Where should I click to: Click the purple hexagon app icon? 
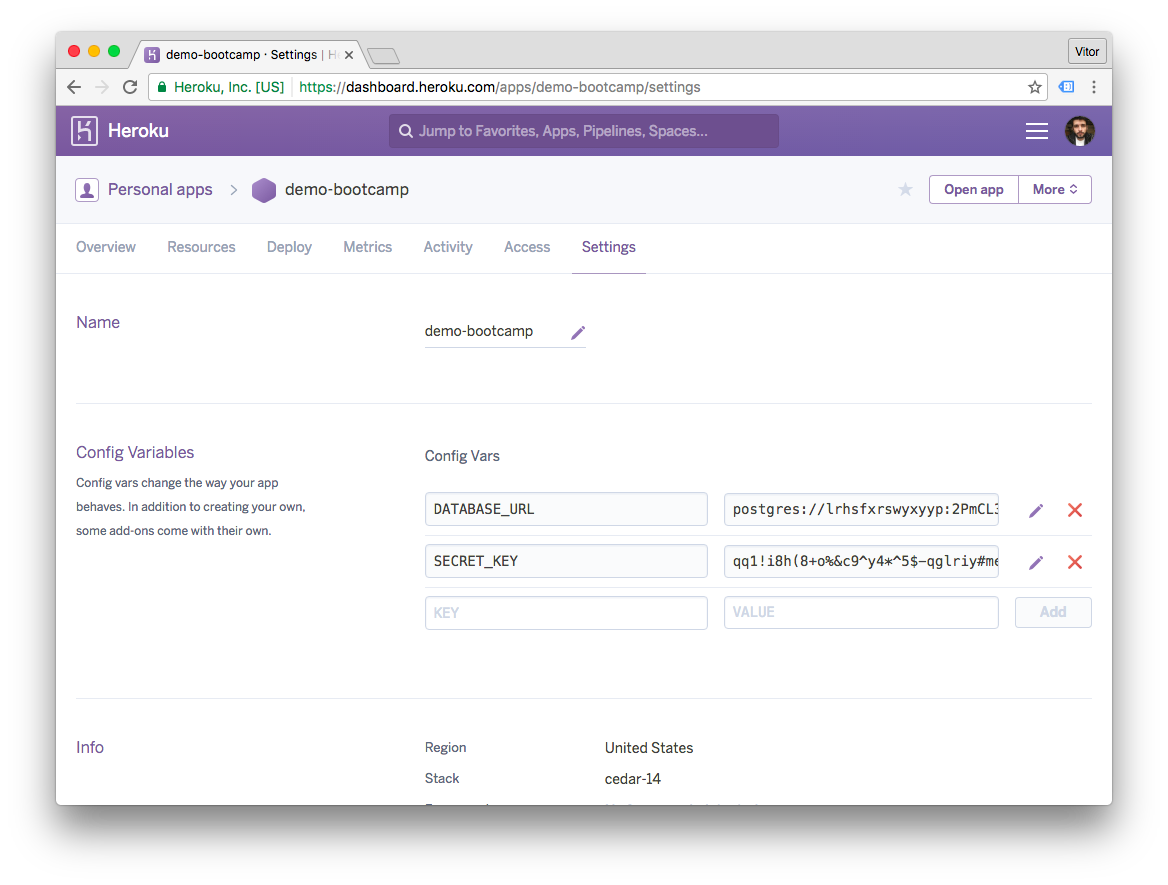coord(264,190)
